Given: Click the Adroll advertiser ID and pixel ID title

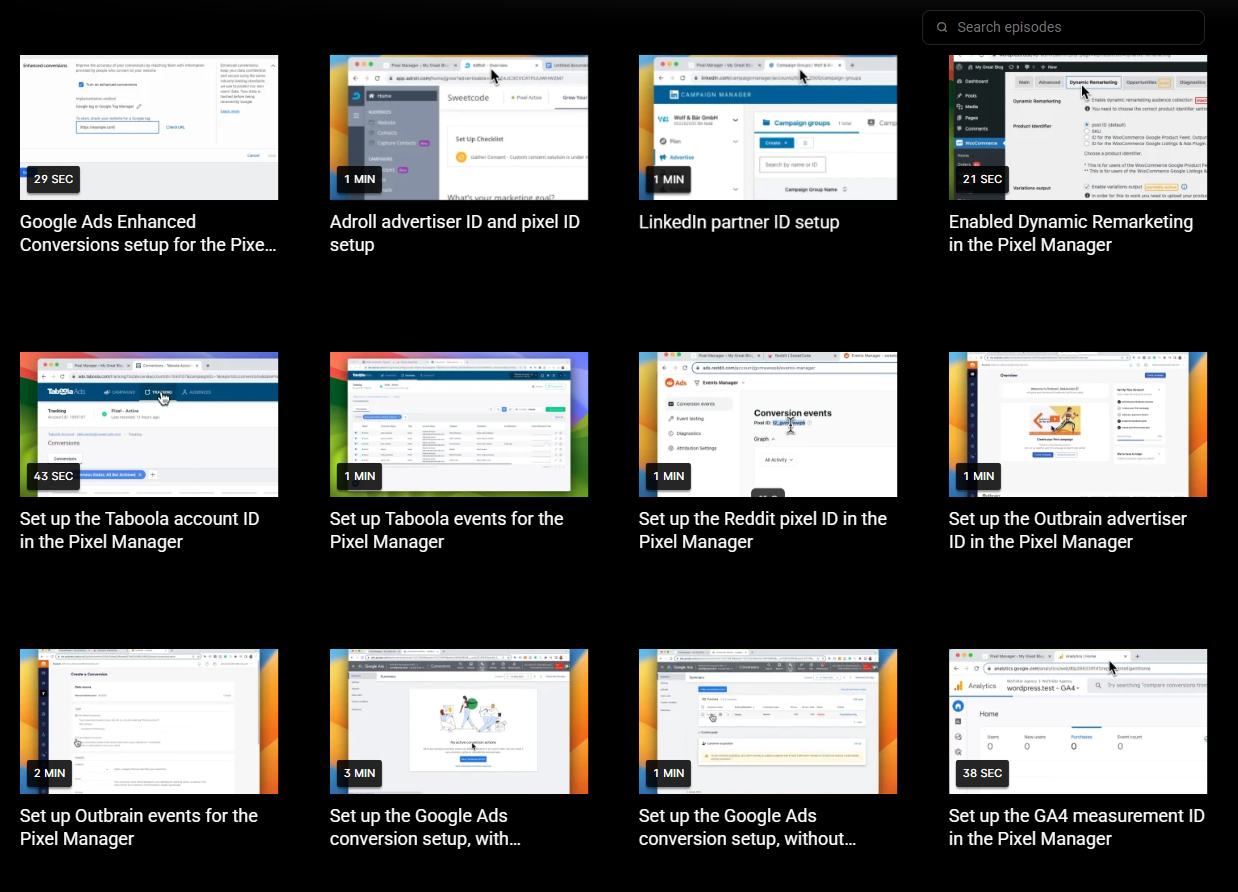Looking at the screenshot, I should tap(454, 233).
